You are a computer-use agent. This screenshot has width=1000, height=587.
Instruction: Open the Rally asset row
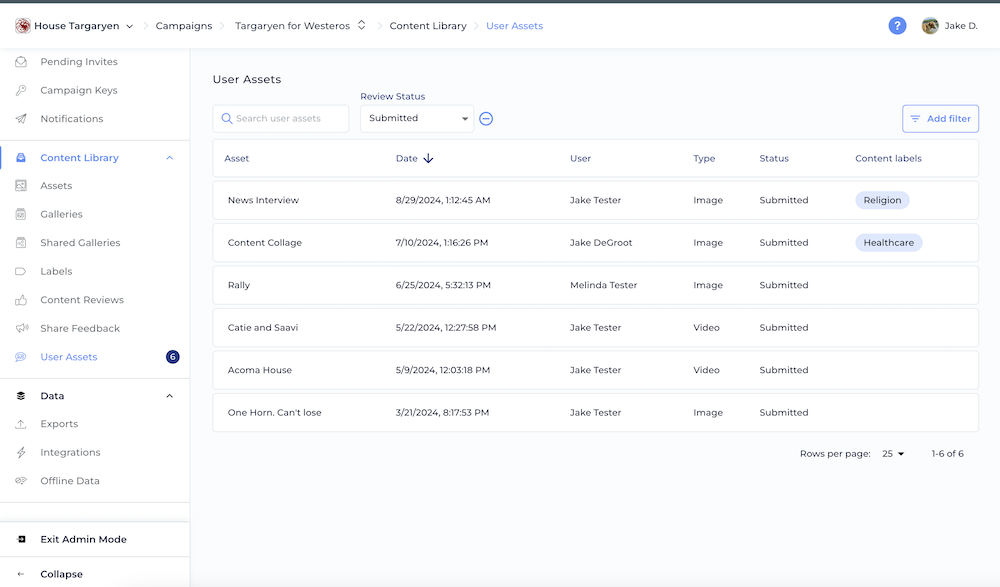pyautogui.click(x=596, y=285)
